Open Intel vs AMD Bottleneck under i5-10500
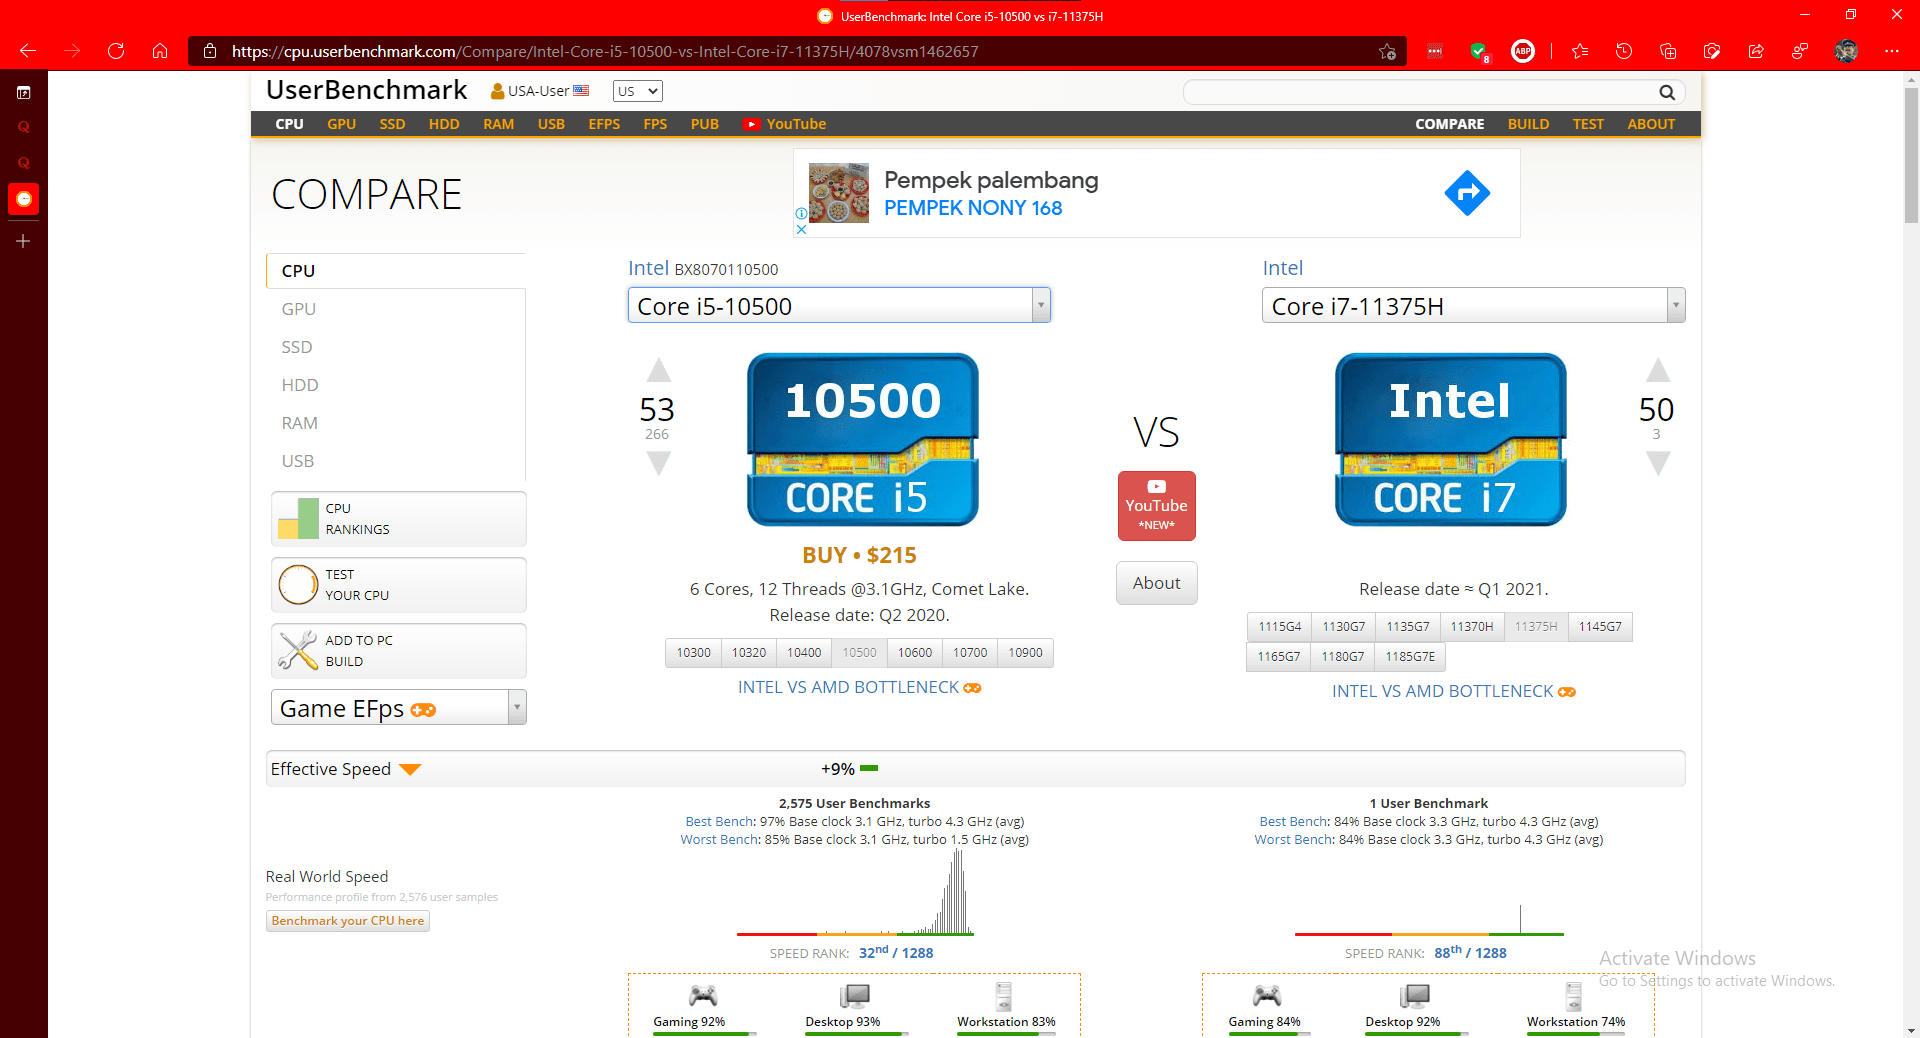 click(x=859, y=687)
